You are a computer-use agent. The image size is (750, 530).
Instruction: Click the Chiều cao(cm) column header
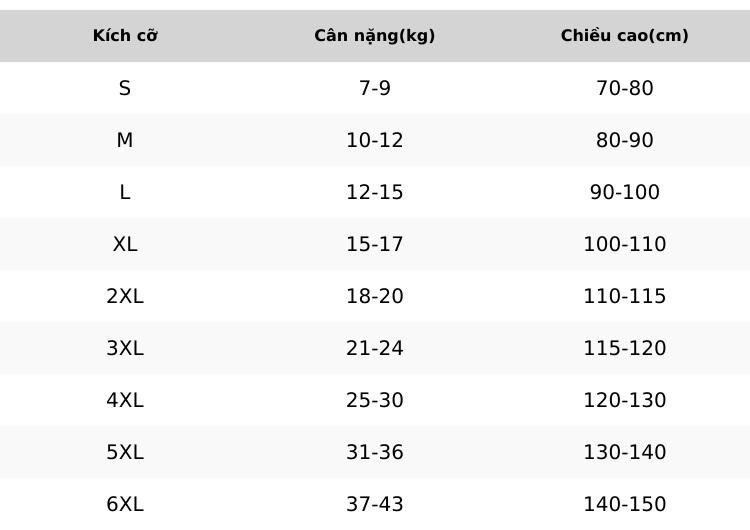tap(625, 36)
